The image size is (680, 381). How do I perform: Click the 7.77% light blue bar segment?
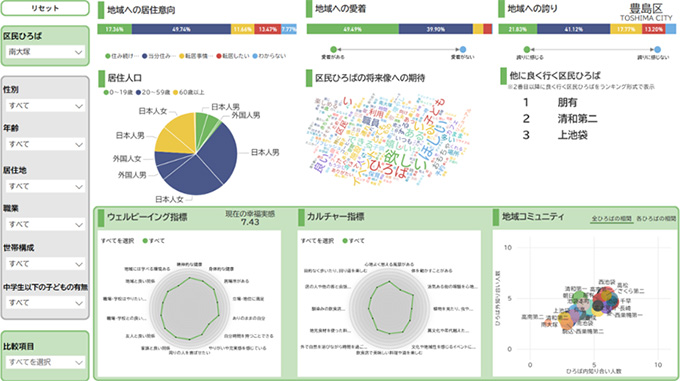[289, 29]
